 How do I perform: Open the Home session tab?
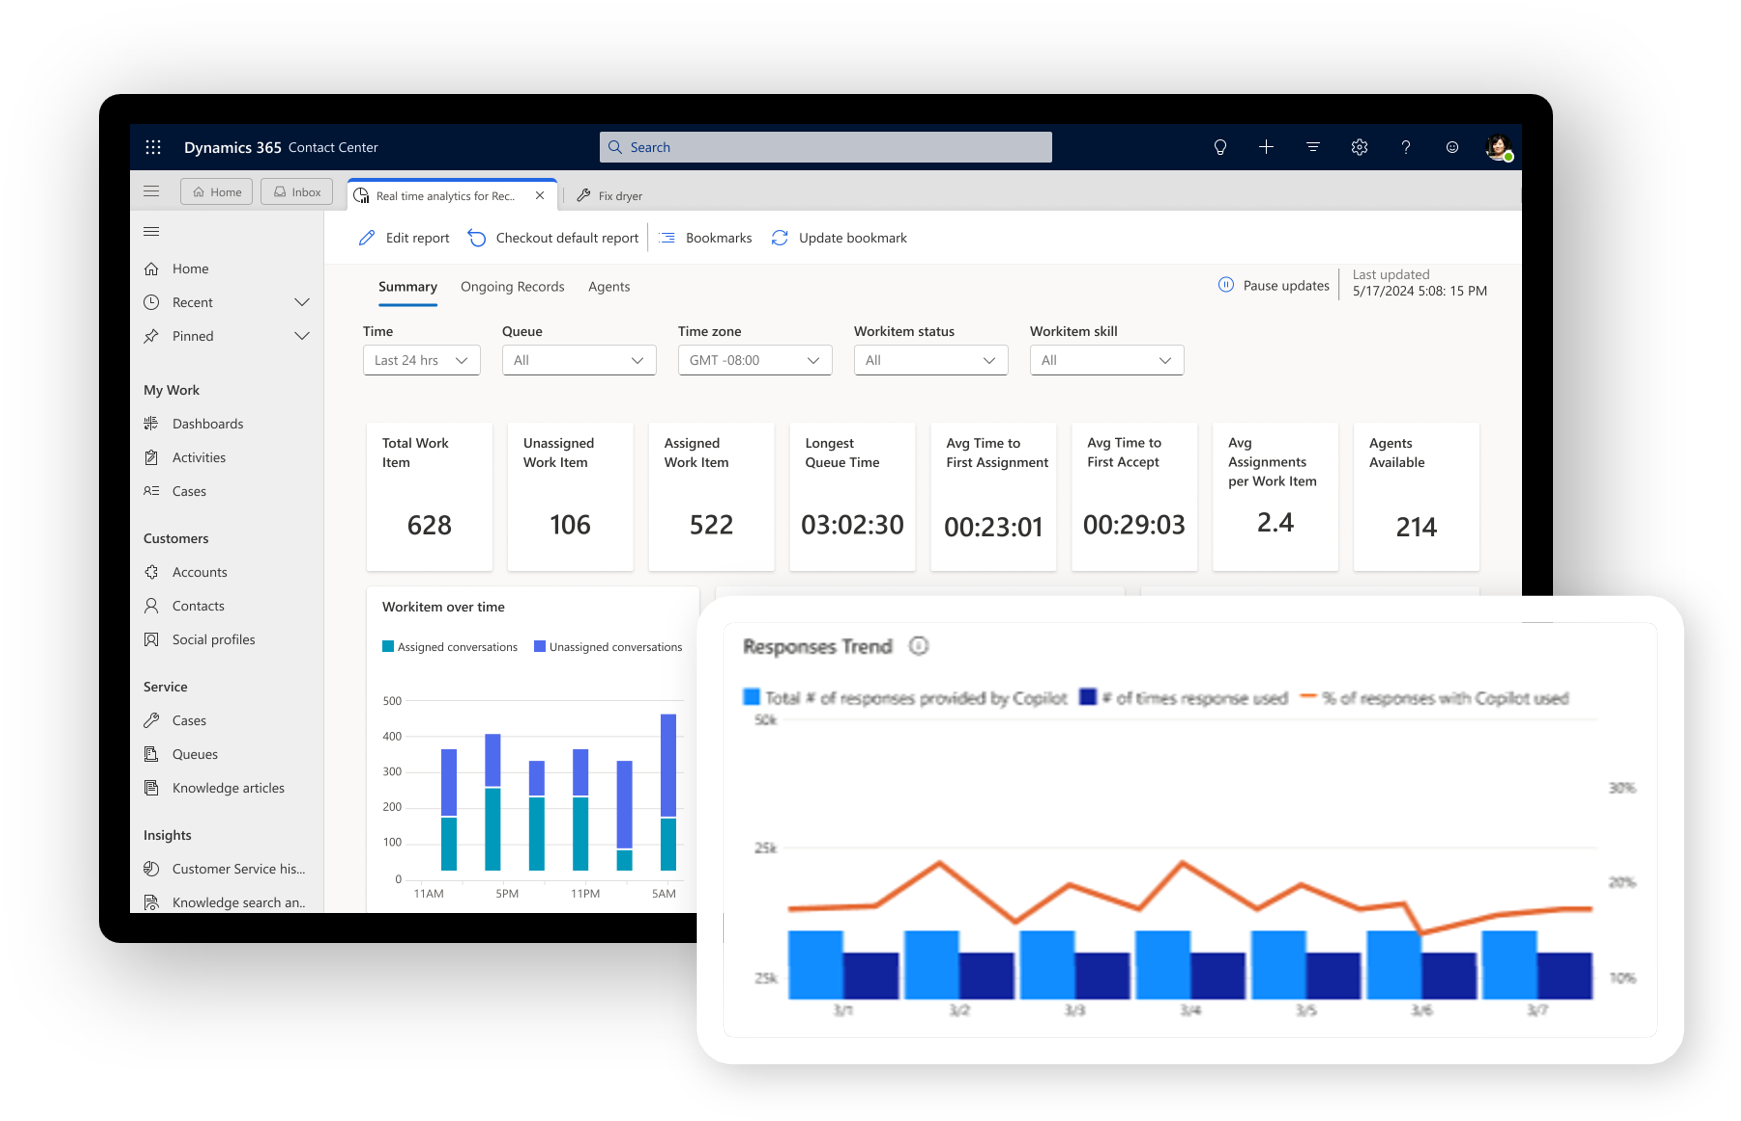(x=216, y=191)
